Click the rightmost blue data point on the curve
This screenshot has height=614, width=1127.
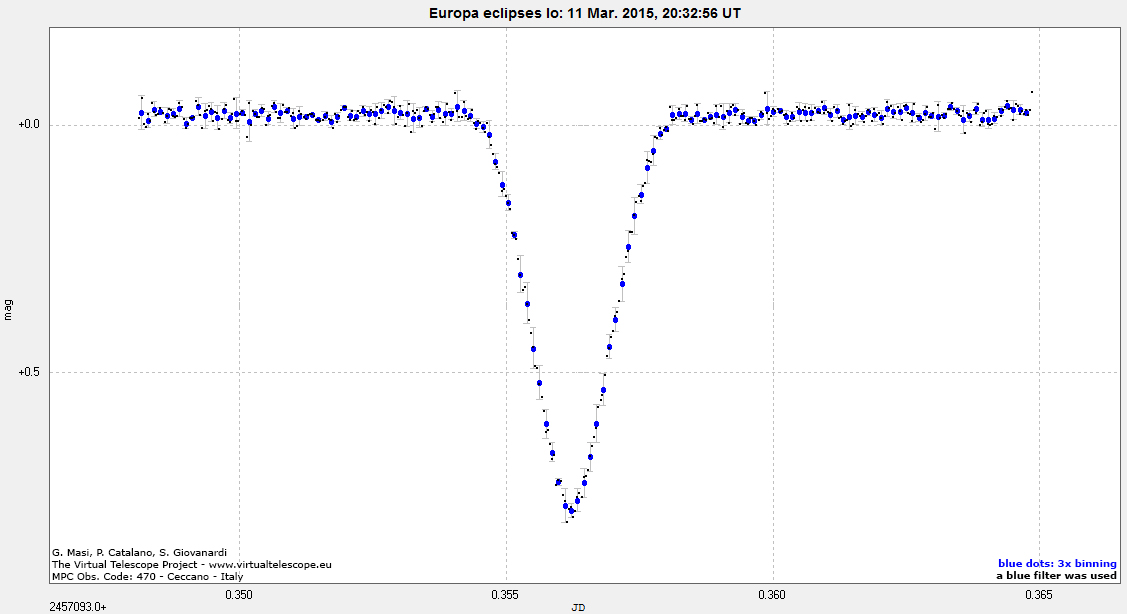tap(1027, 112)
